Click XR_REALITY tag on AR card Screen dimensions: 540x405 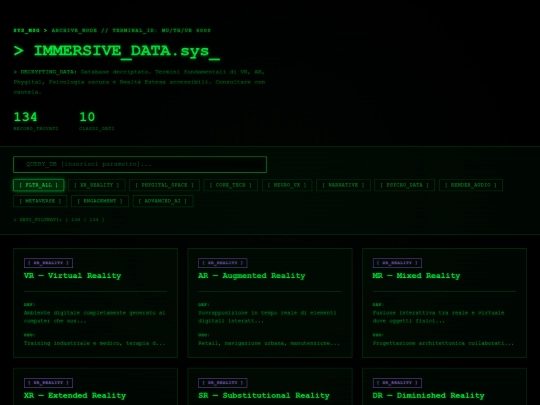[222, 263]
